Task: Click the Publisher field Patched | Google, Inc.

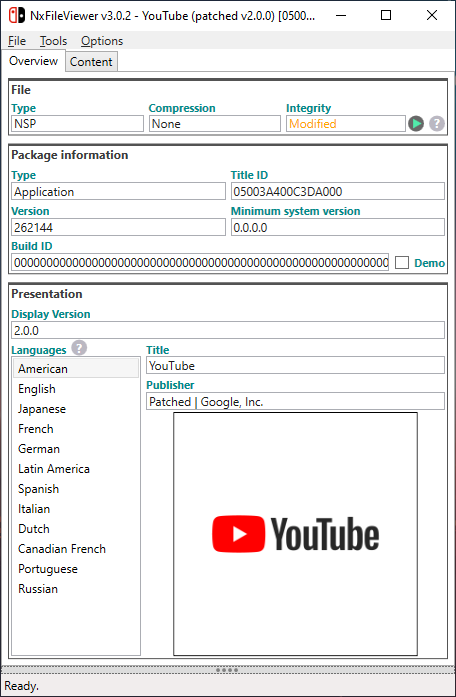Action: pyautogui.click(x=296, y=401)
